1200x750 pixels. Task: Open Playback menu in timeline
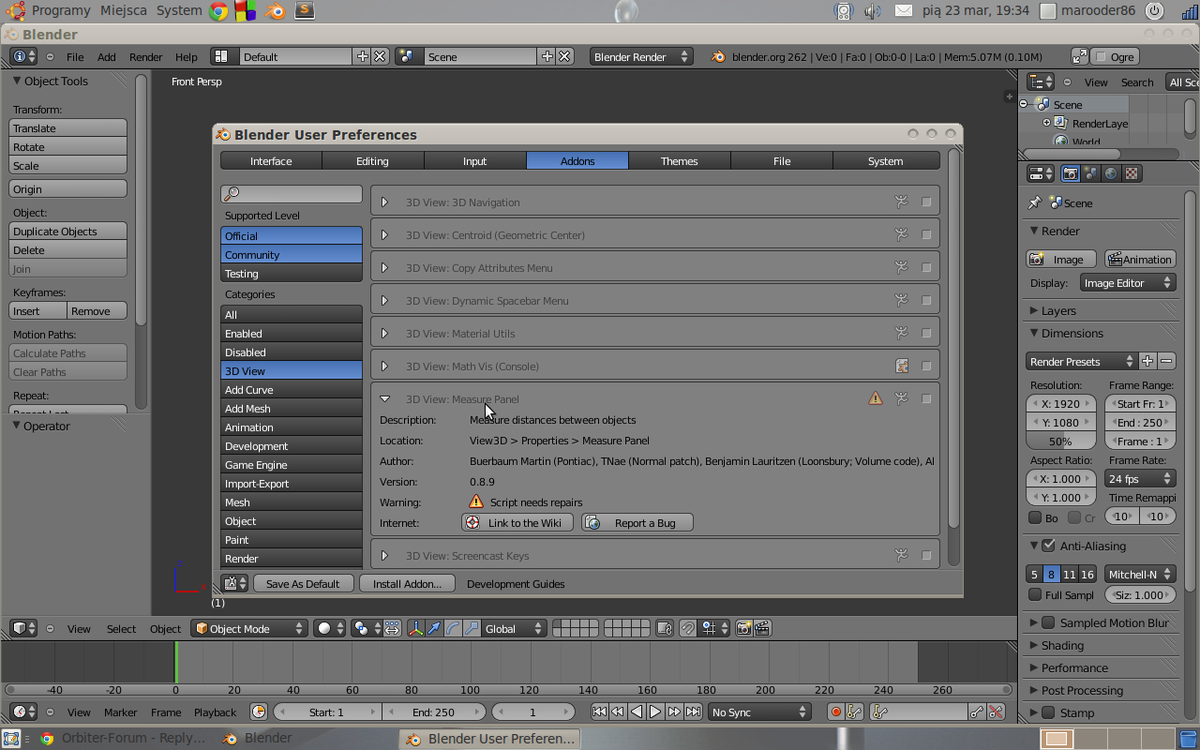[215, 712]
